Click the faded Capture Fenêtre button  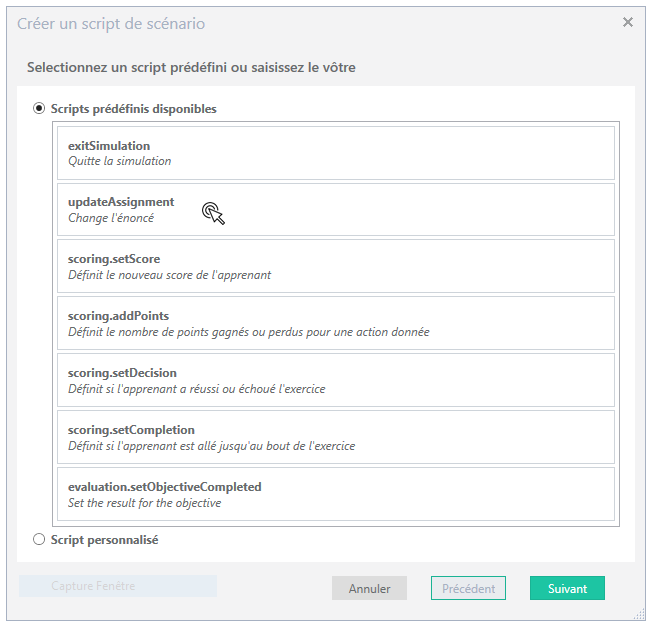pyautogui.click(x=118, y=586)
